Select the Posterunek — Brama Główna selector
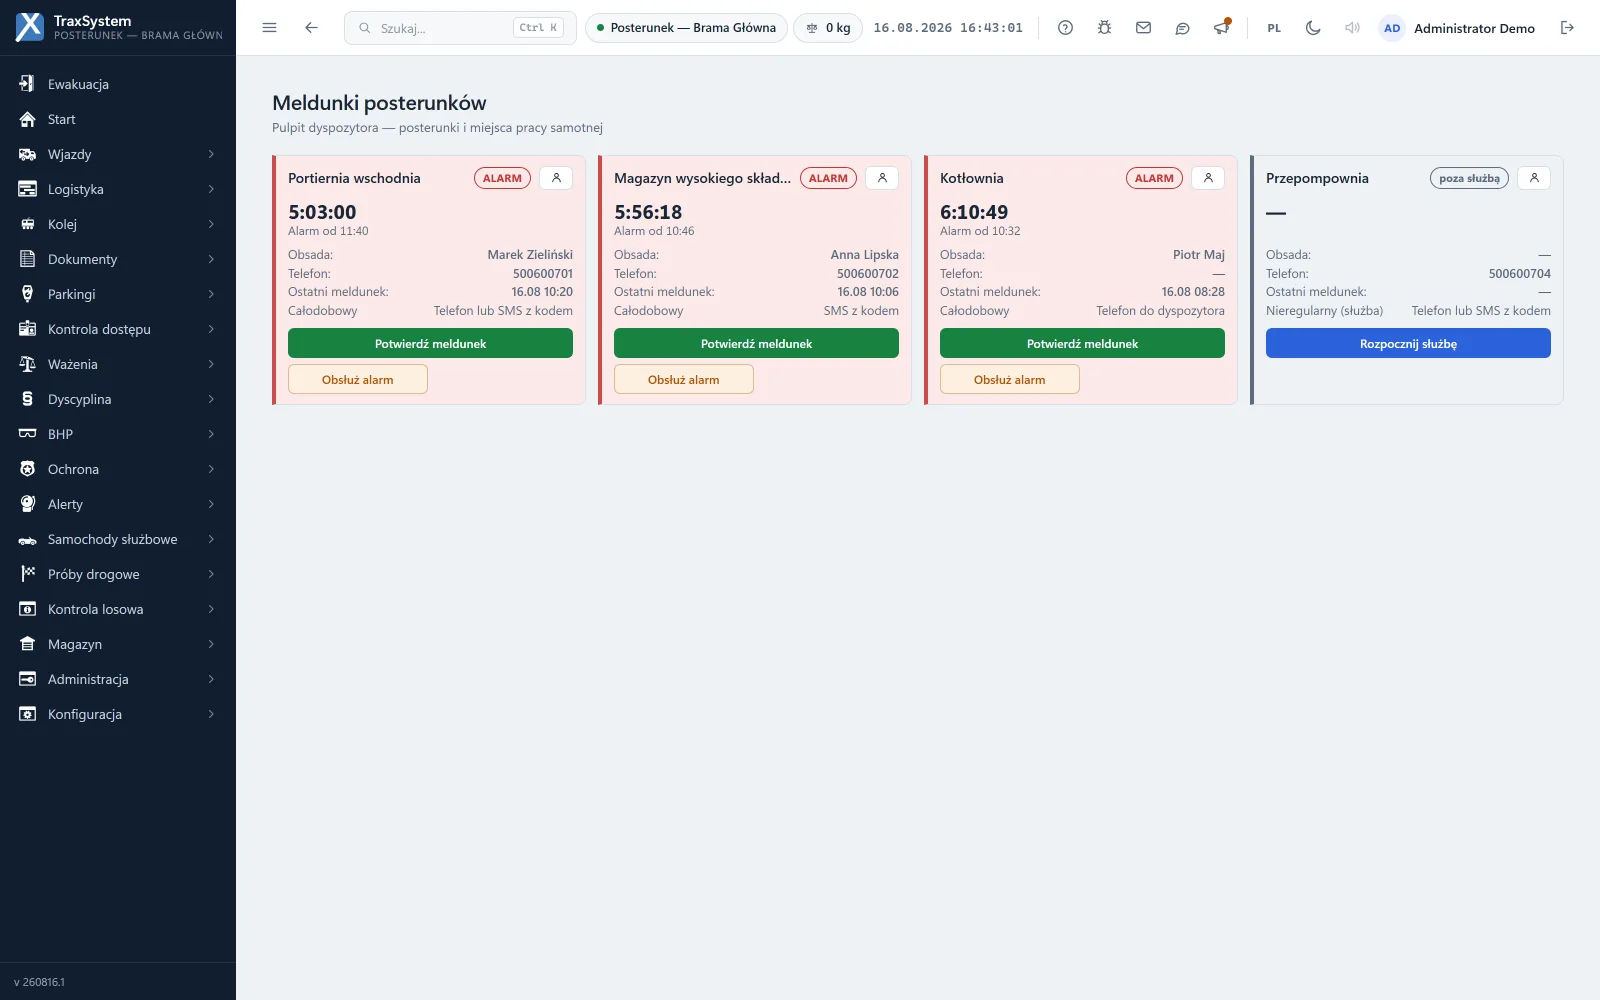This screenshot has width=1600, height=1000. tap(686, 28)
